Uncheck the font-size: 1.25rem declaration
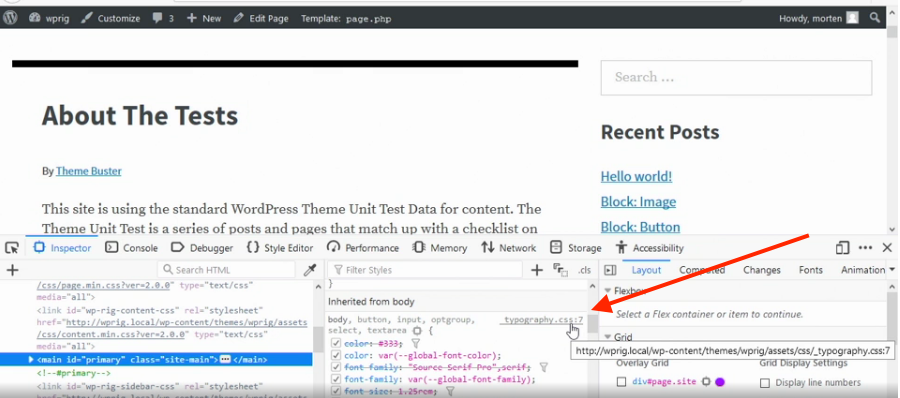 [336, 391]
